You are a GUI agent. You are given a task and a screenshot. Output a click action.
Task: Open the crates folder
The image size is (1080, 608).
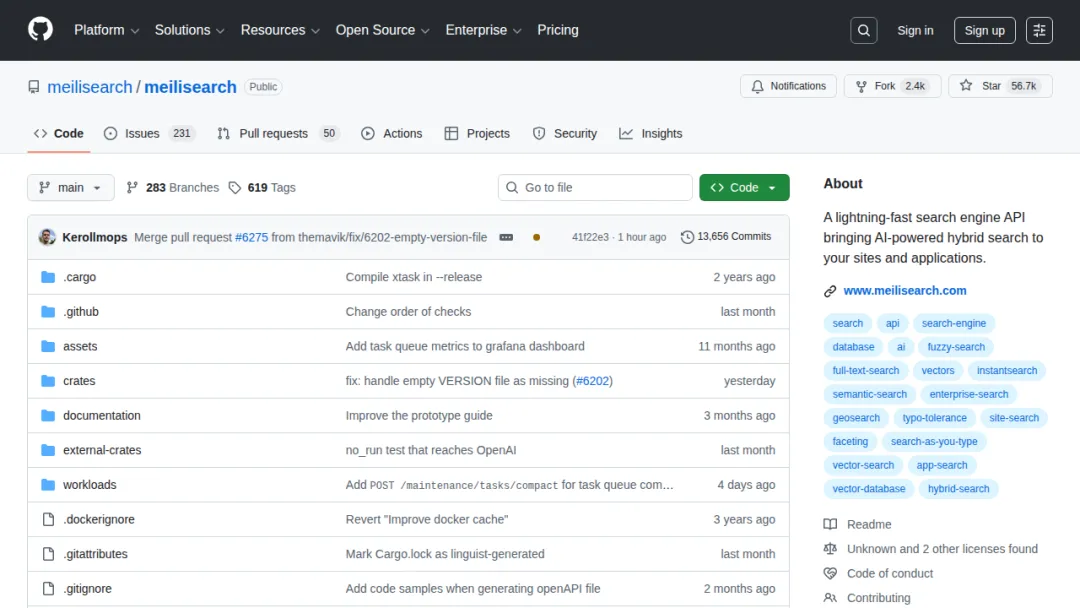[79, 381]
